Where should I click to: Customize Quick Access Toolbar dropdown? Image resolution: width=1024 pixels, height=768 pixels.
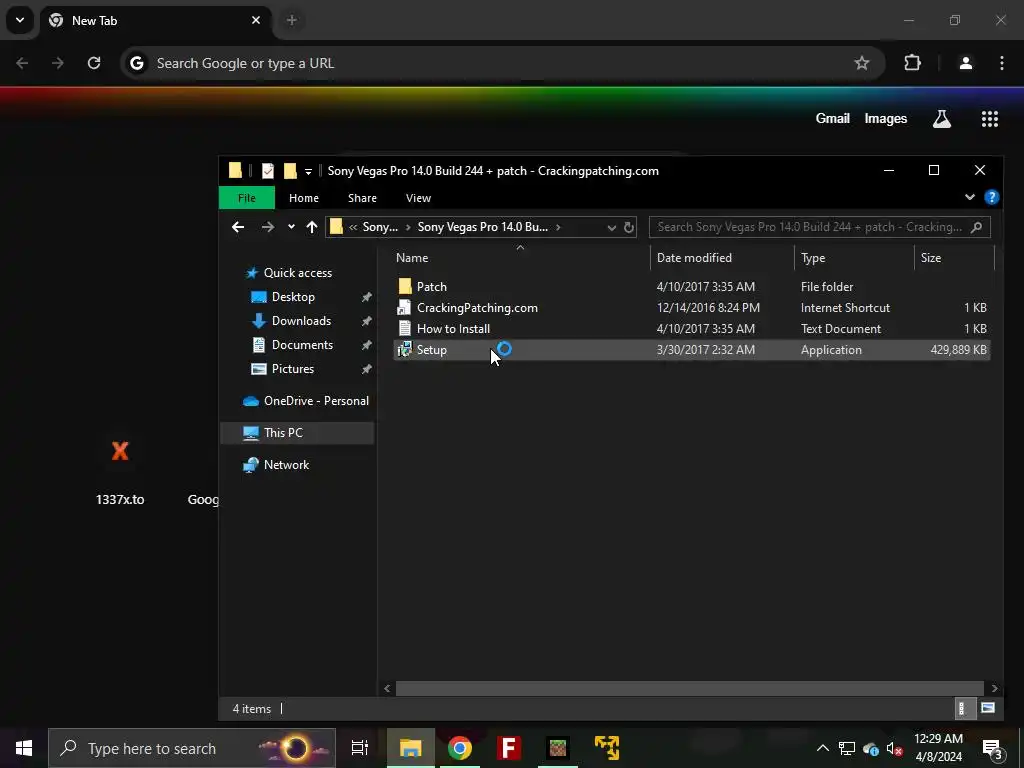click(x=308, y=172)
